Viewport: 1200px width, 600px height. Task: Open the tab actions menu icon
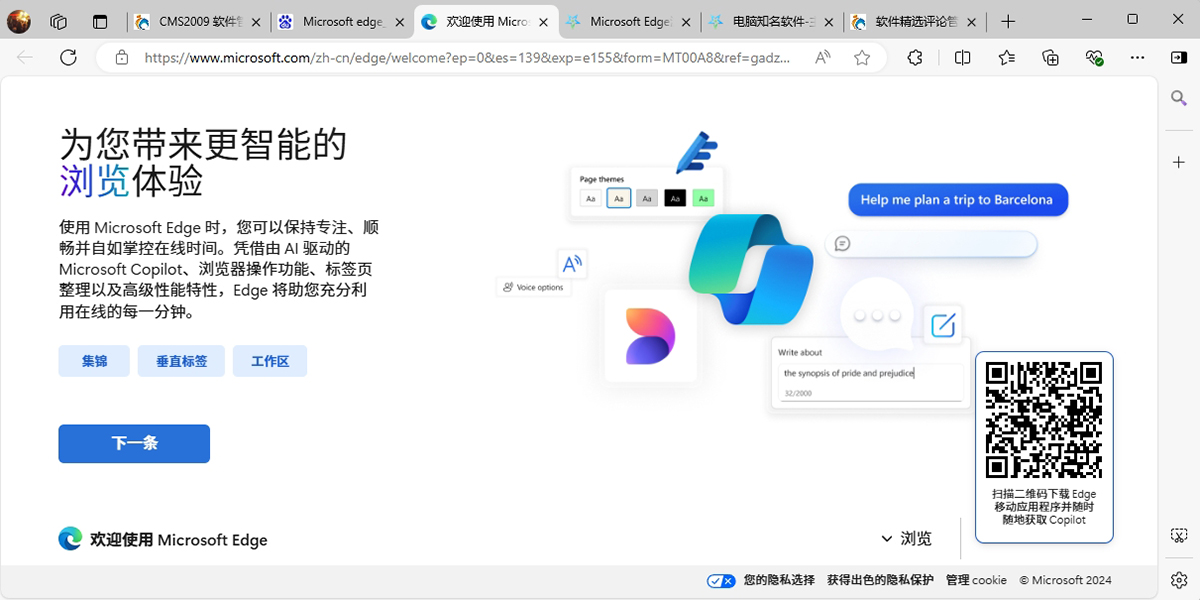point(100,21)
